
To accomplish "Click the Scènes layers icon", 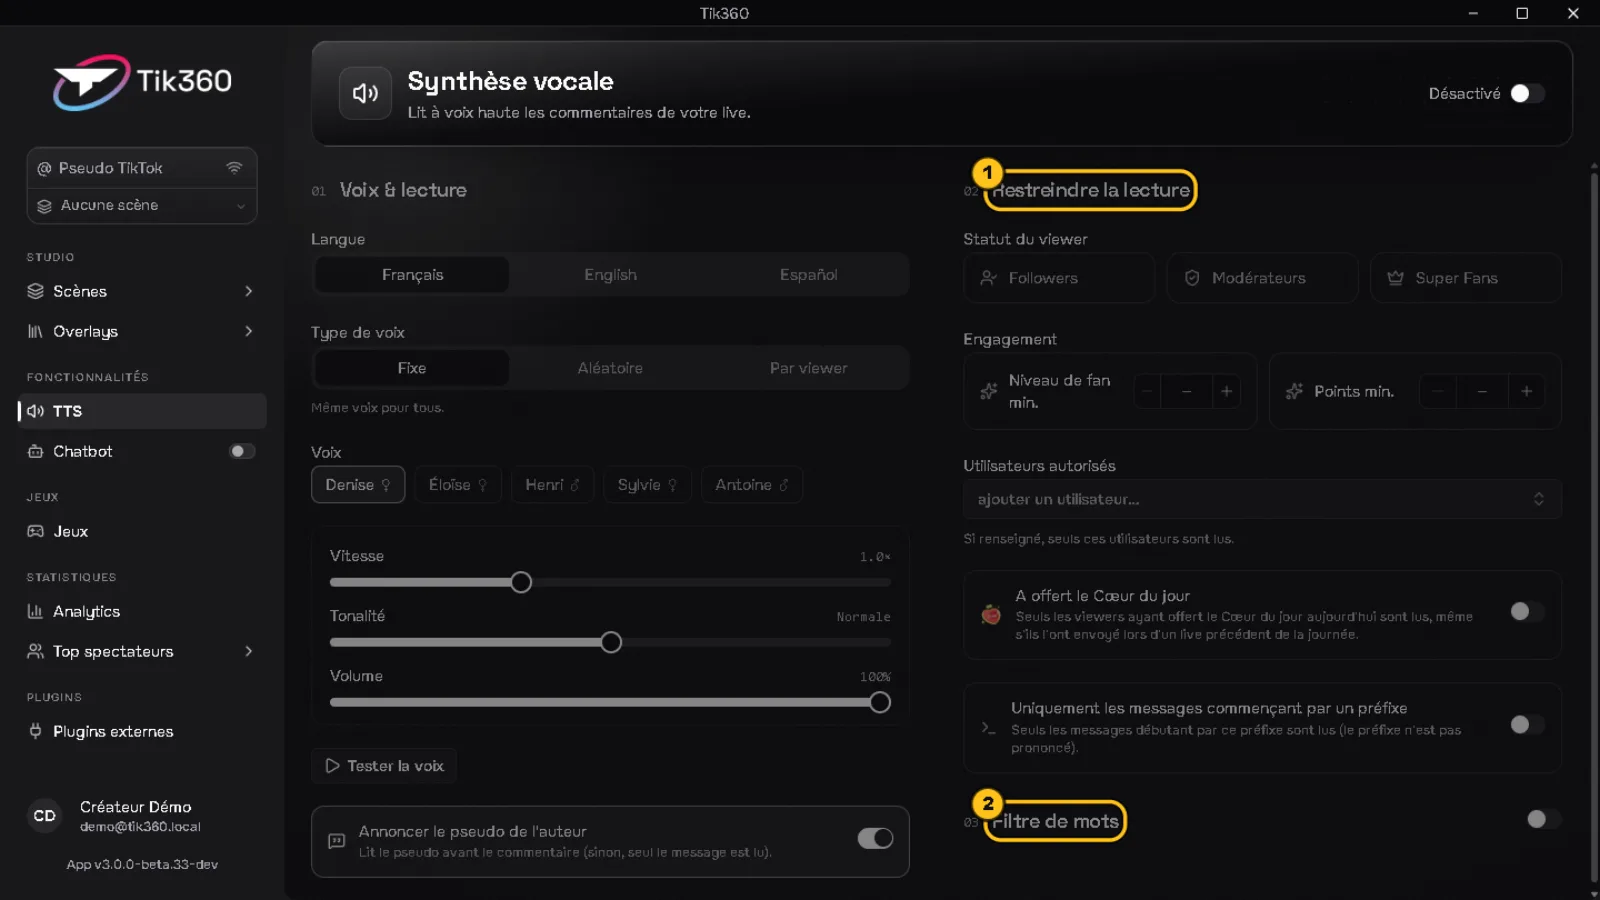I will click(35, 291).
